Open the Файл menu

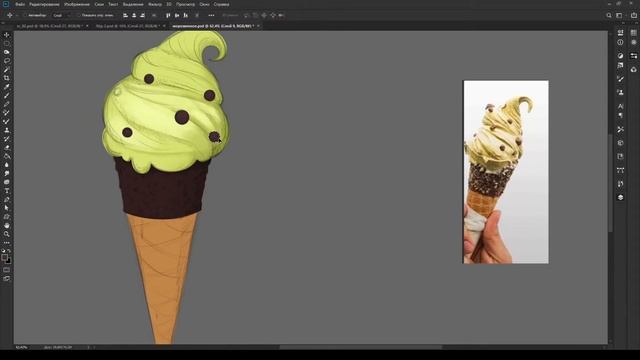pos(20,4)
